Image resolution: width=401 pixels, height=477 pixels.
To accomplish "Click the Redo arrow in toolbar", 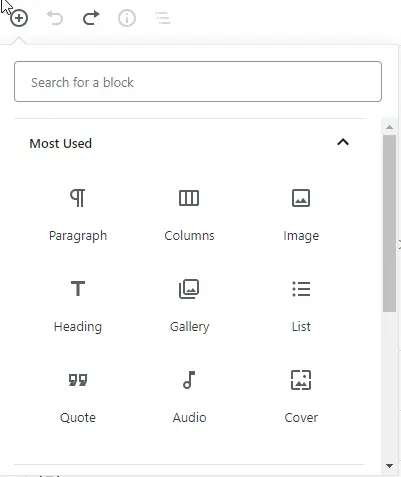I will tap(91, 18).
